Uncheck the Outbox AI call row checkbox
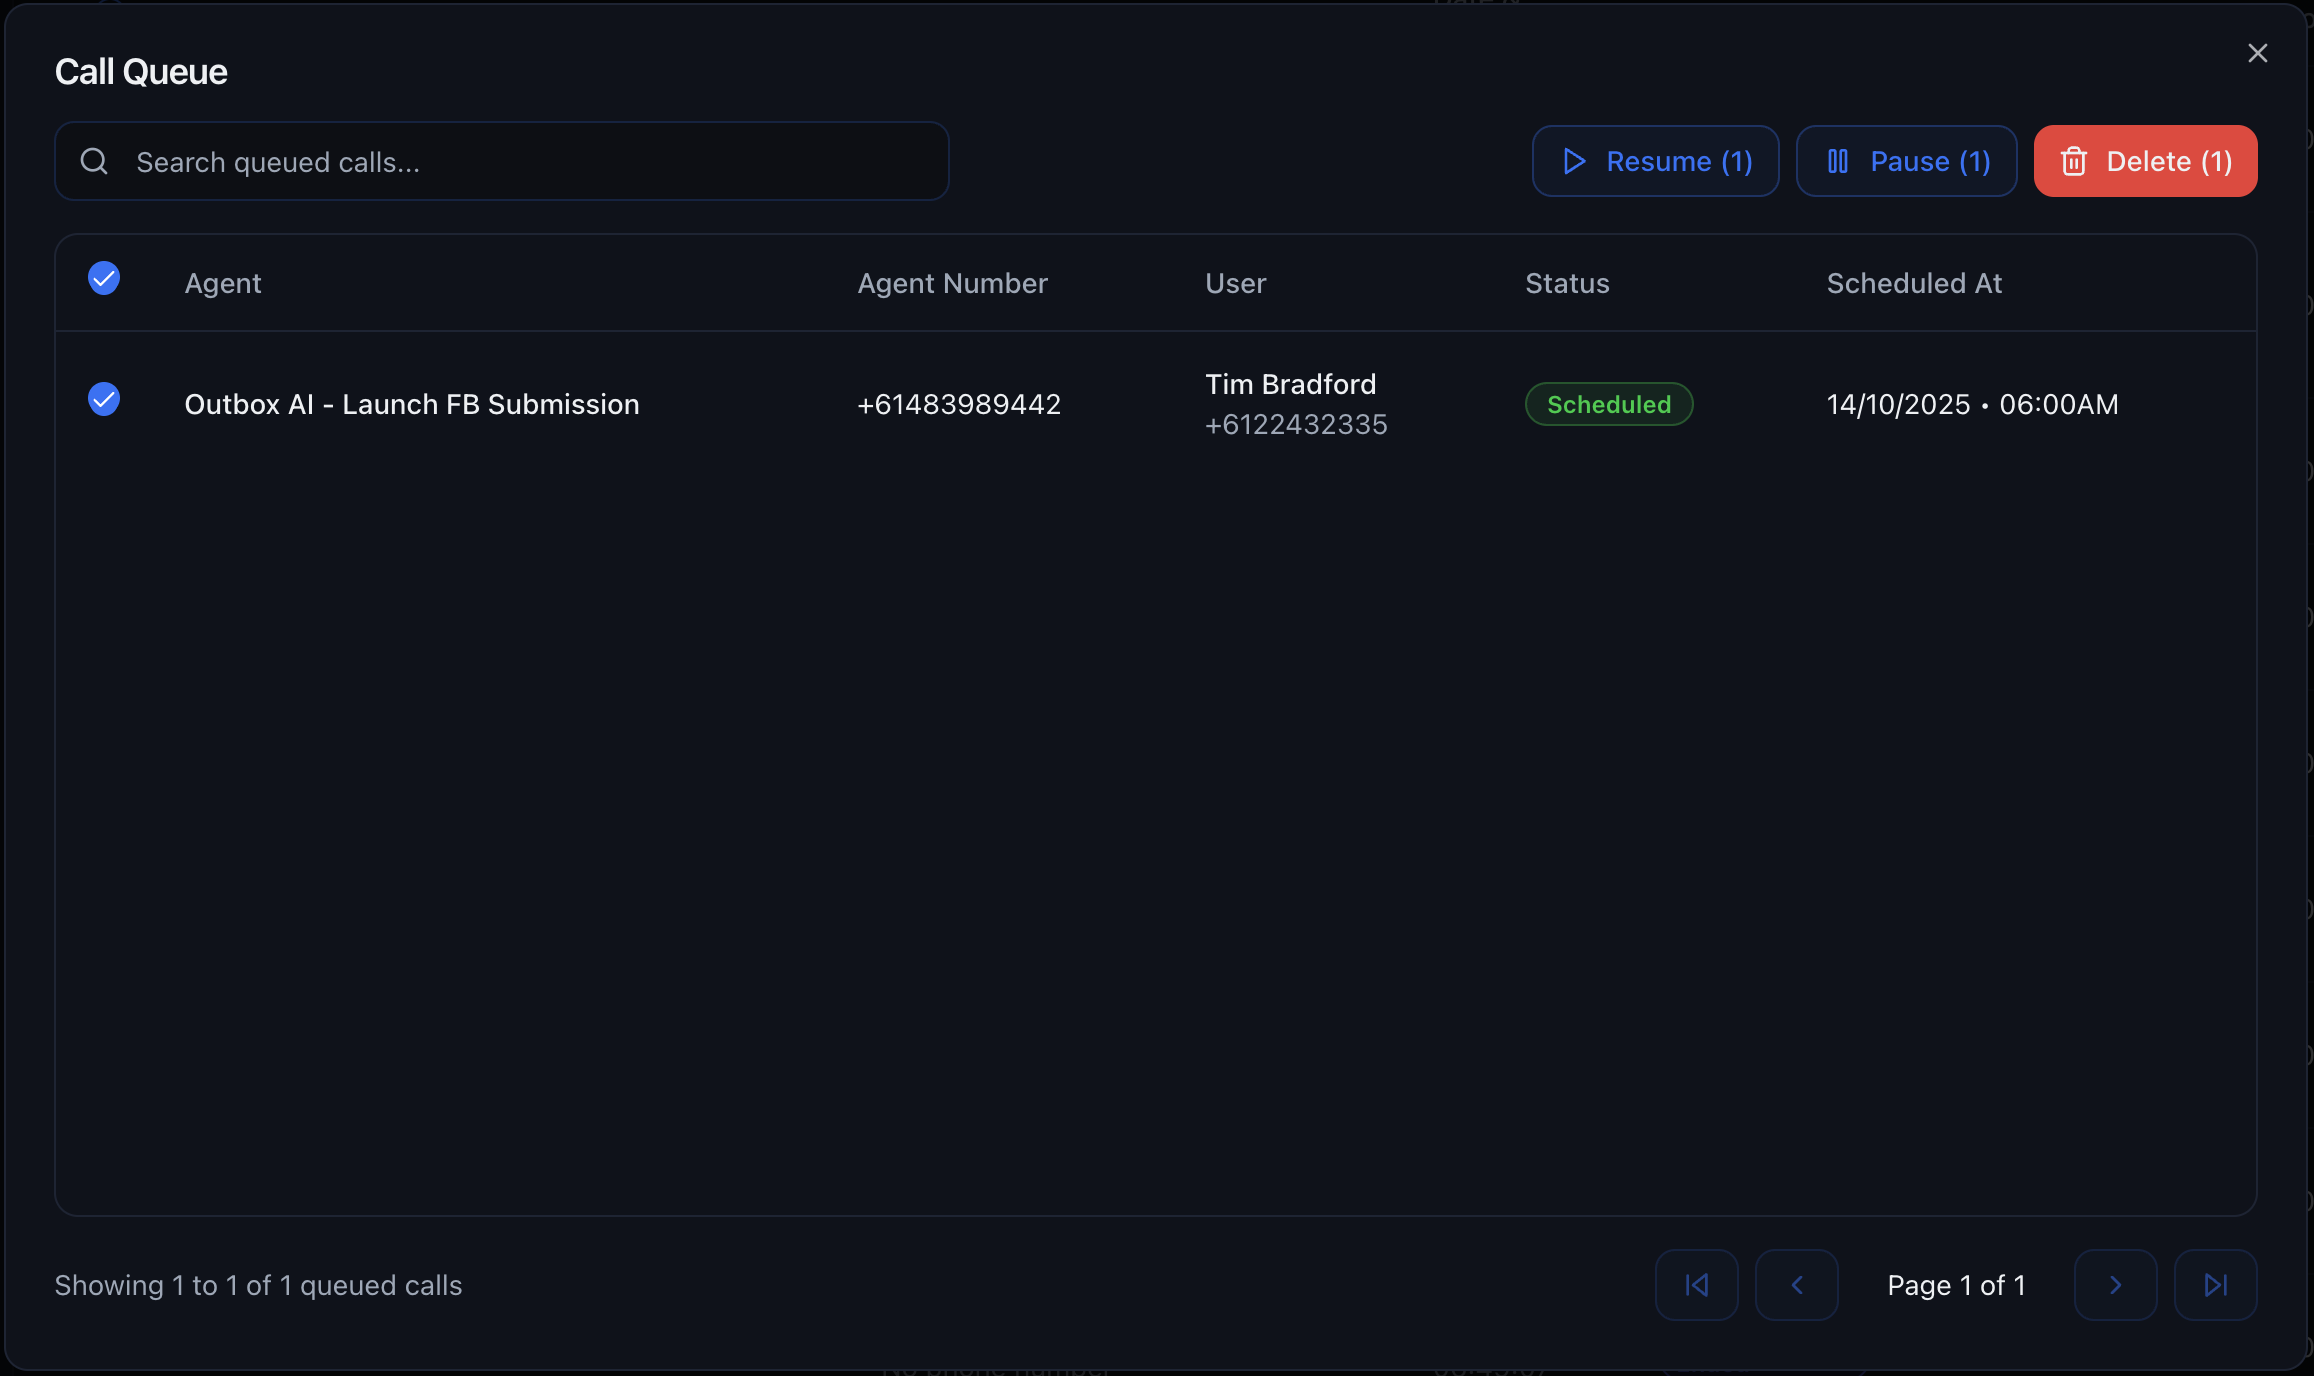2314x1376 pixels. pos(103,399)
